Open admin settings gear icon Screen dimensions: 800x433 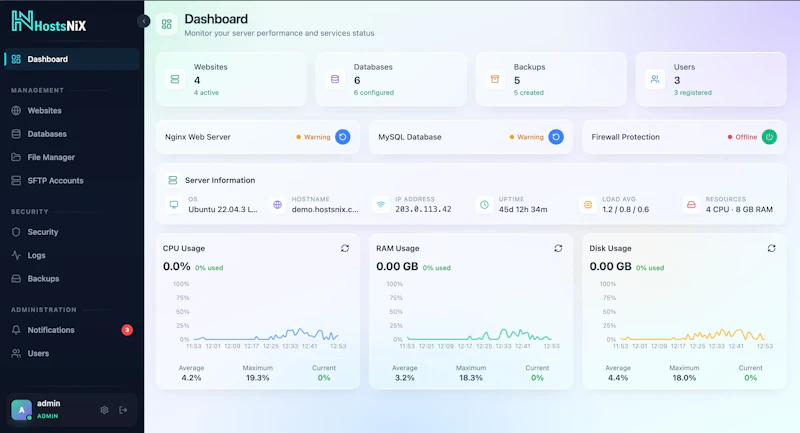104,410
